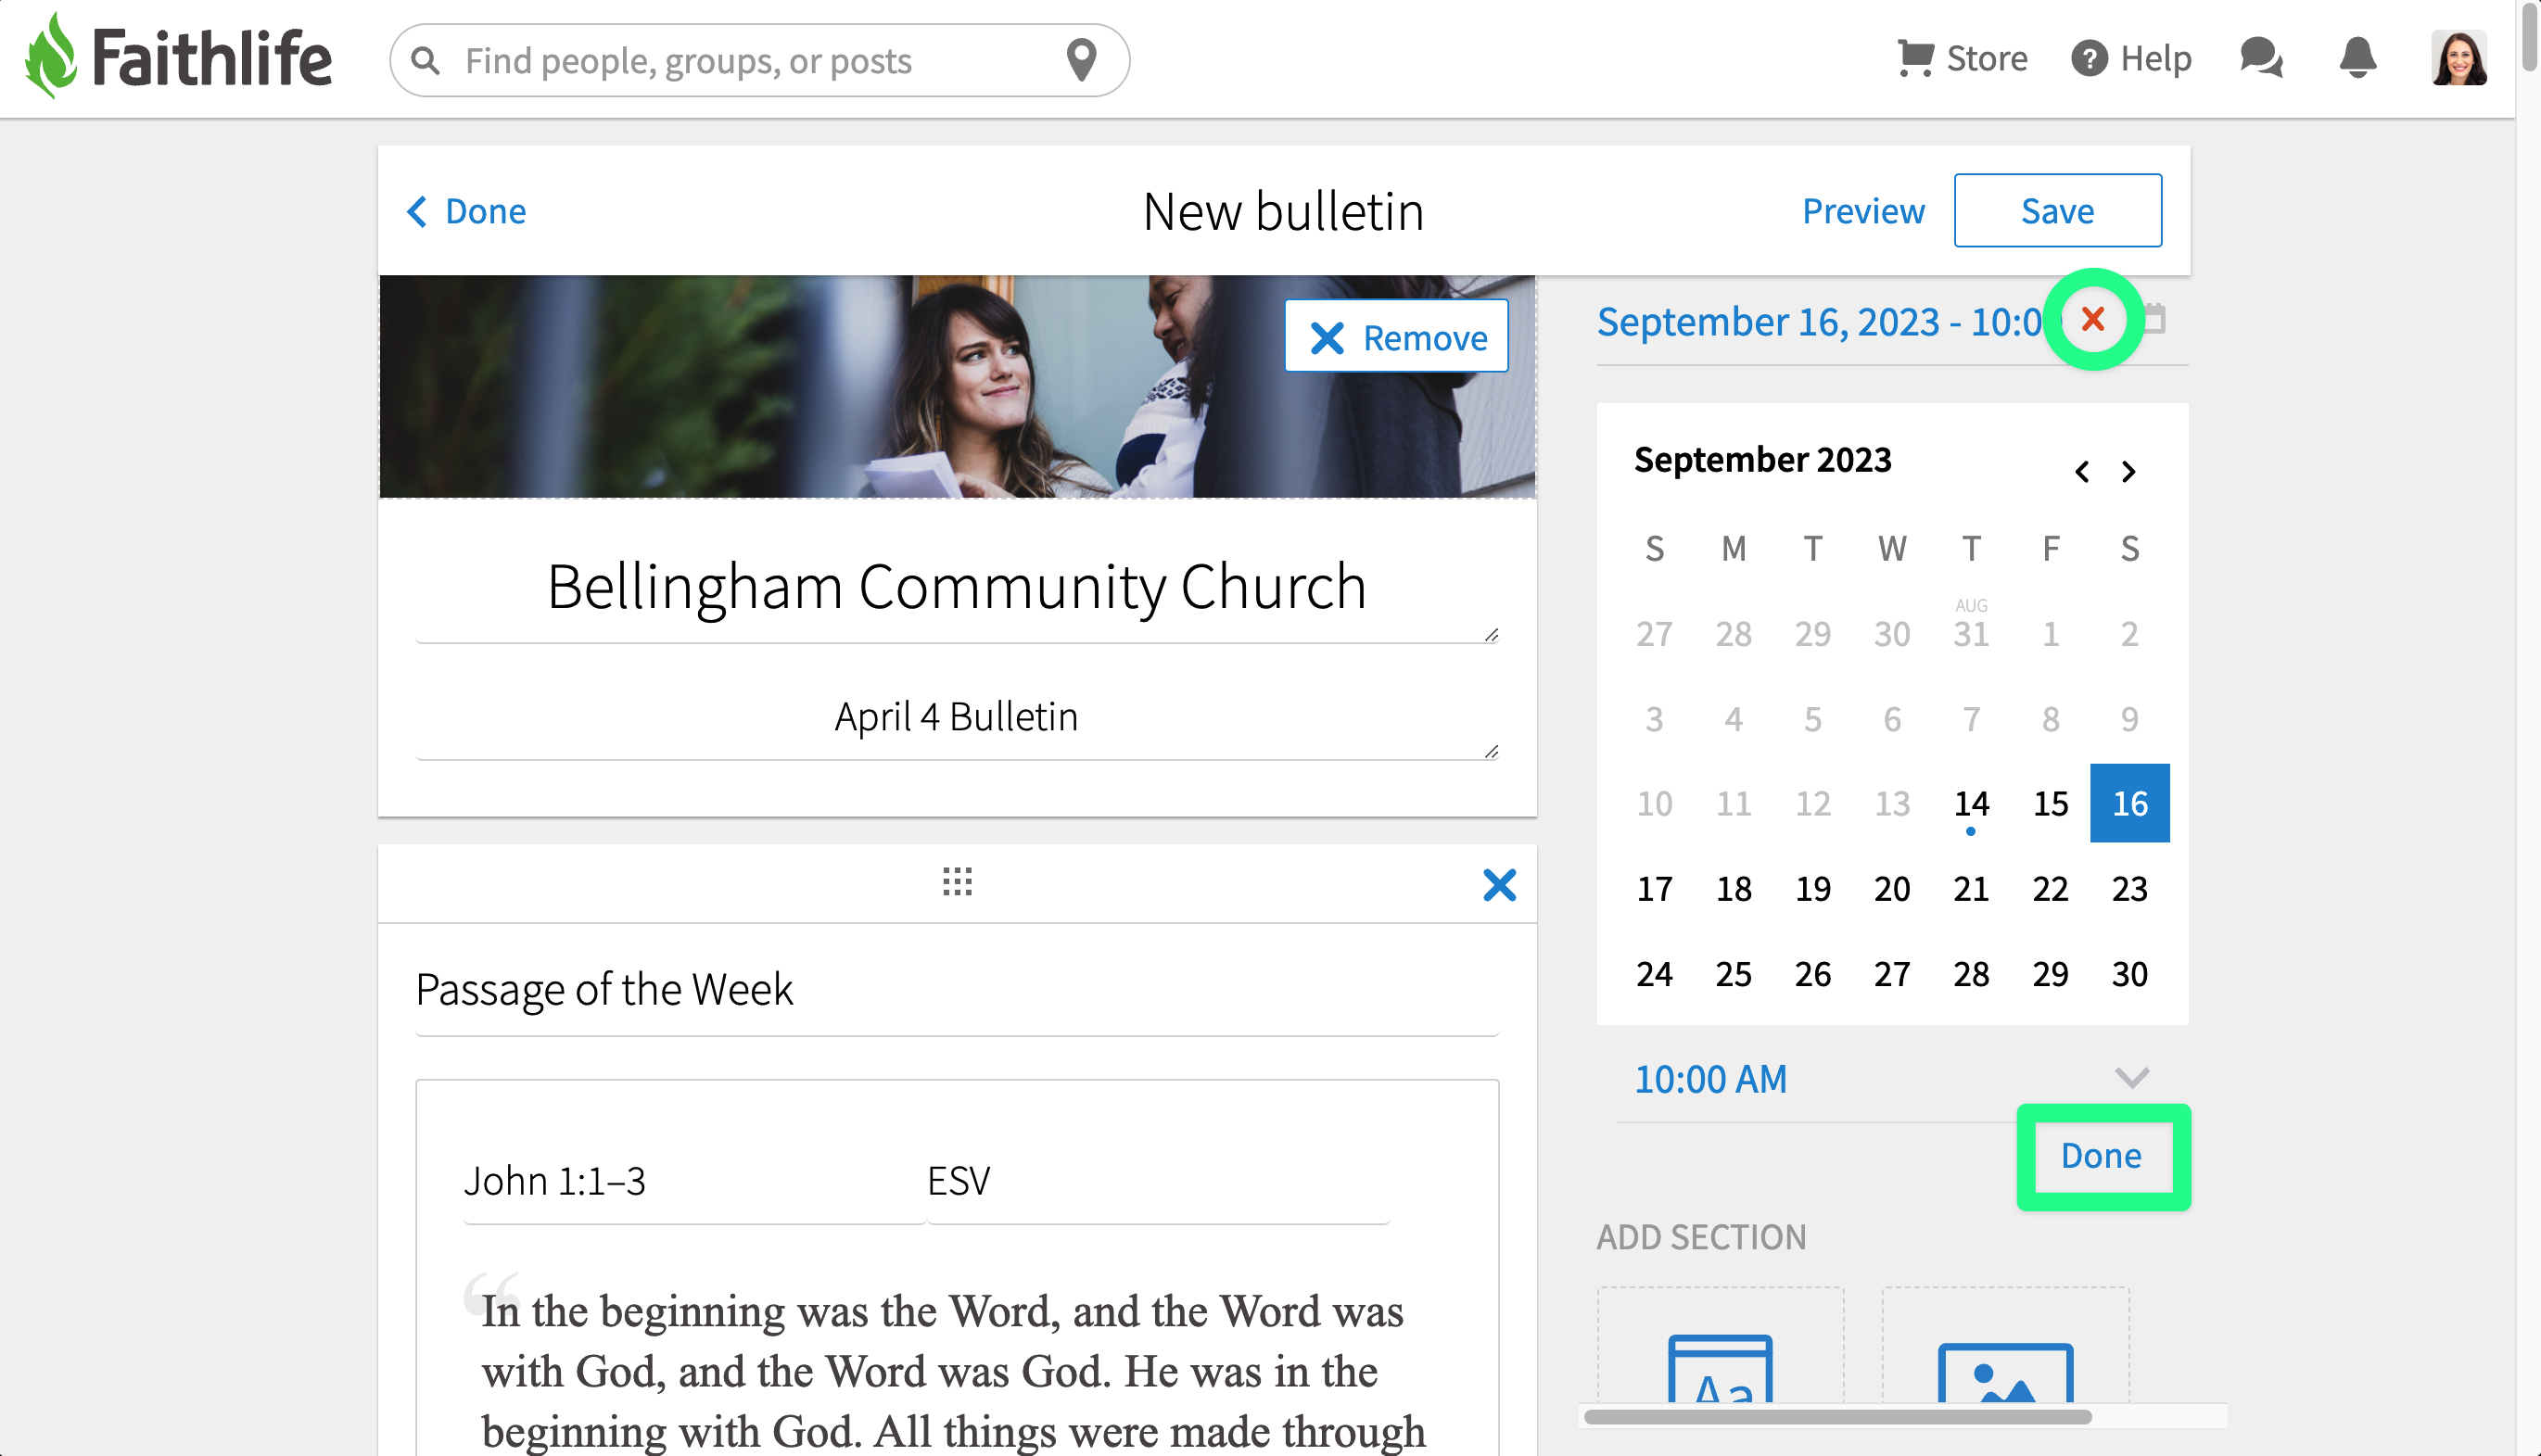Screen dimensions: 2541x1456
Task: Click the red clear date X icon
Action: click(x=2092, y=320)
